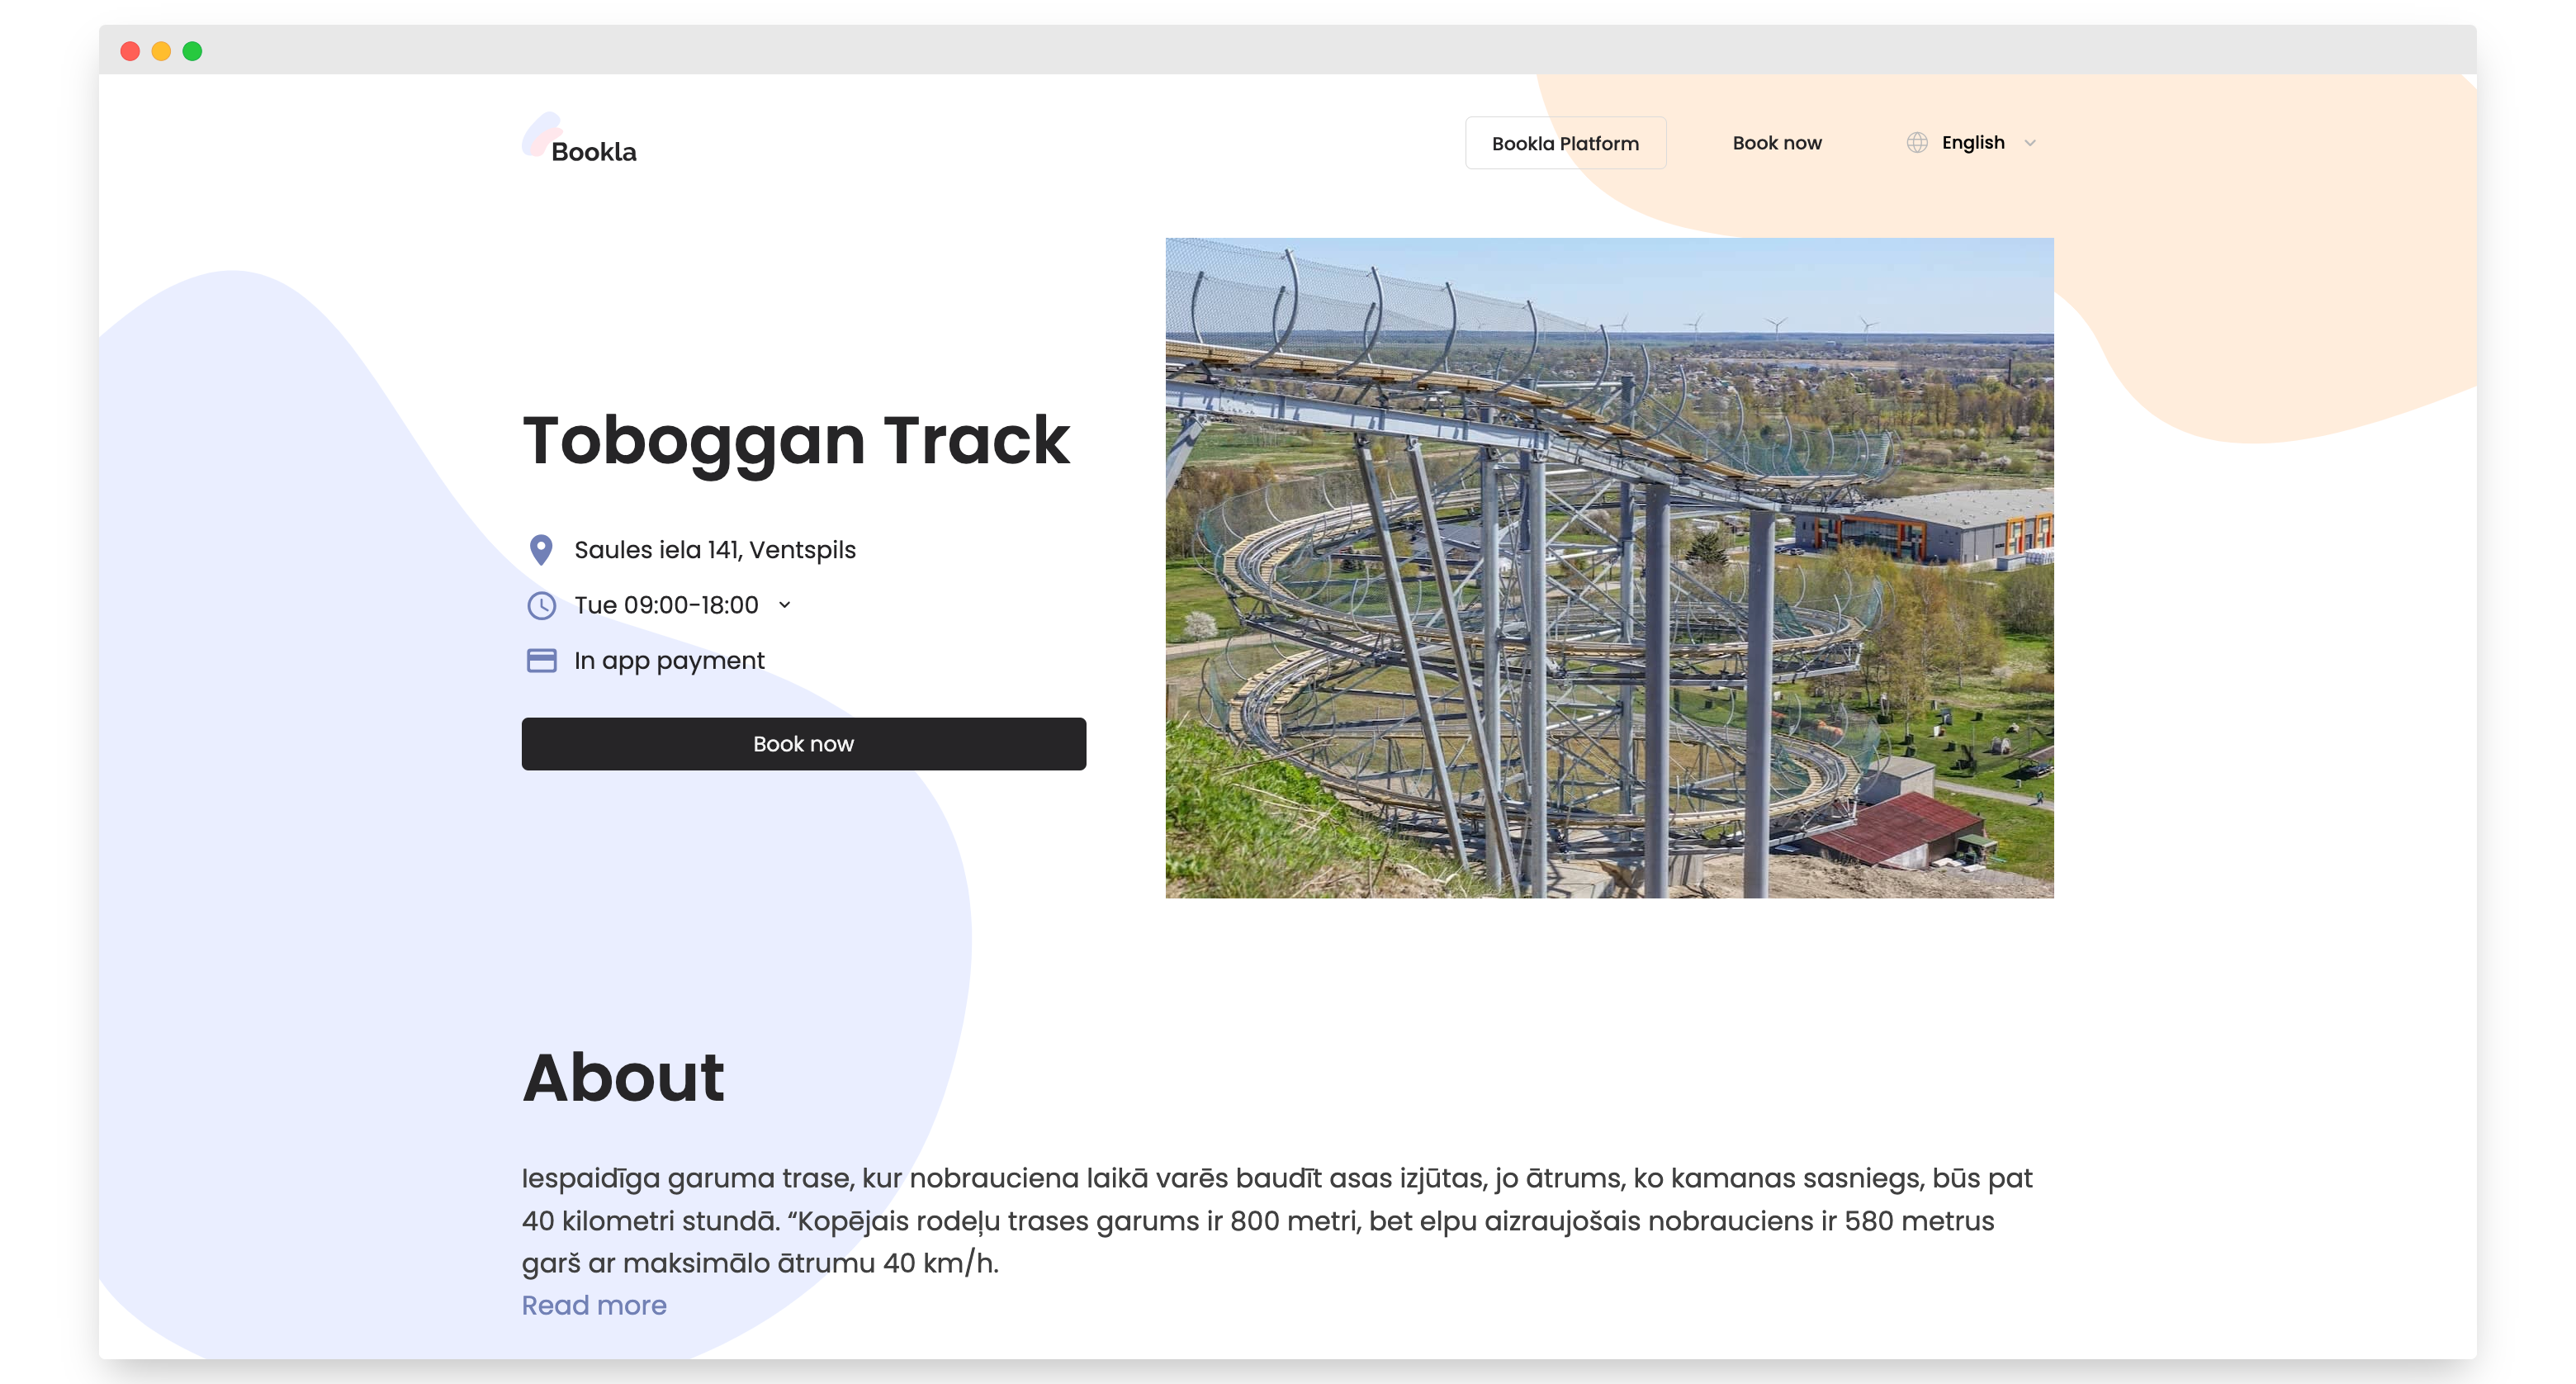The image size is (2576, 1384).
Task: Click the toboggan track photo
Action: (1609, 567)
